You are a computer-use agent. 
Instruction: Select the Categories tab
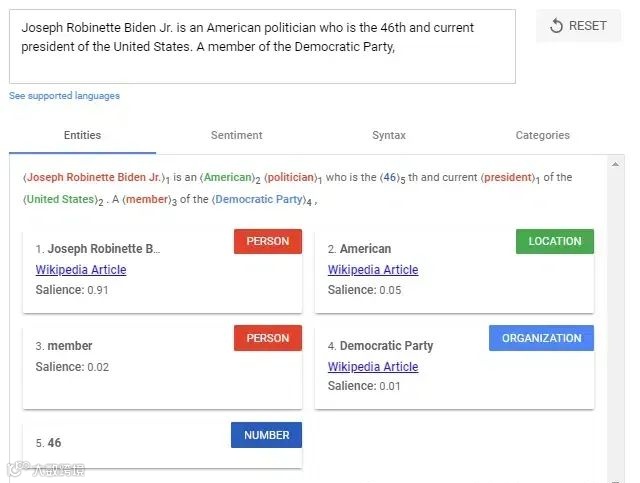542,135
